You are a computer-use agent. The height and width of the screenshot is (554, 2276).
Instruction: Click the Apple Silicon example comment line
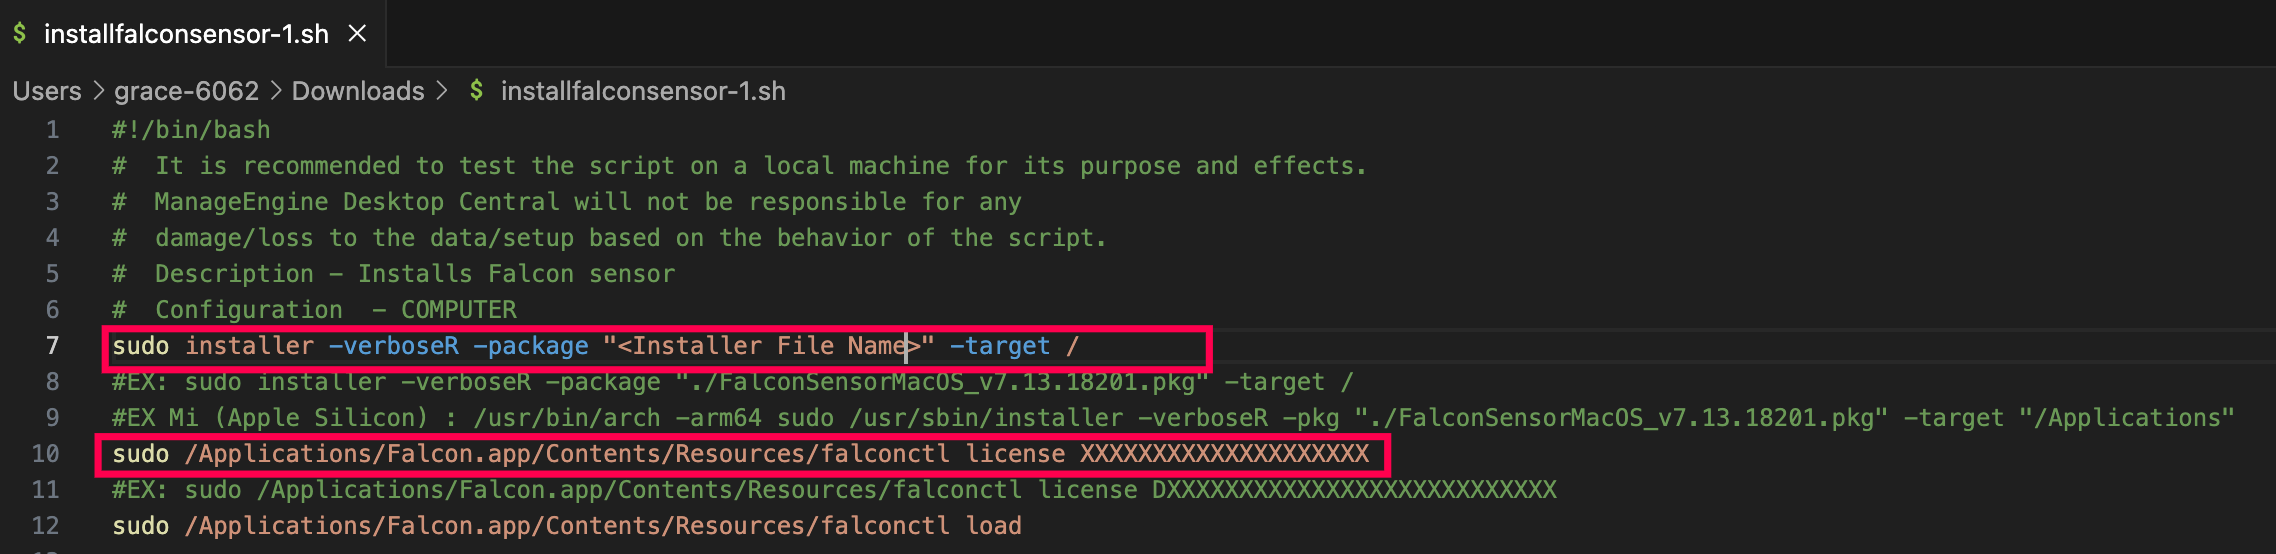tap(1172, 418)
